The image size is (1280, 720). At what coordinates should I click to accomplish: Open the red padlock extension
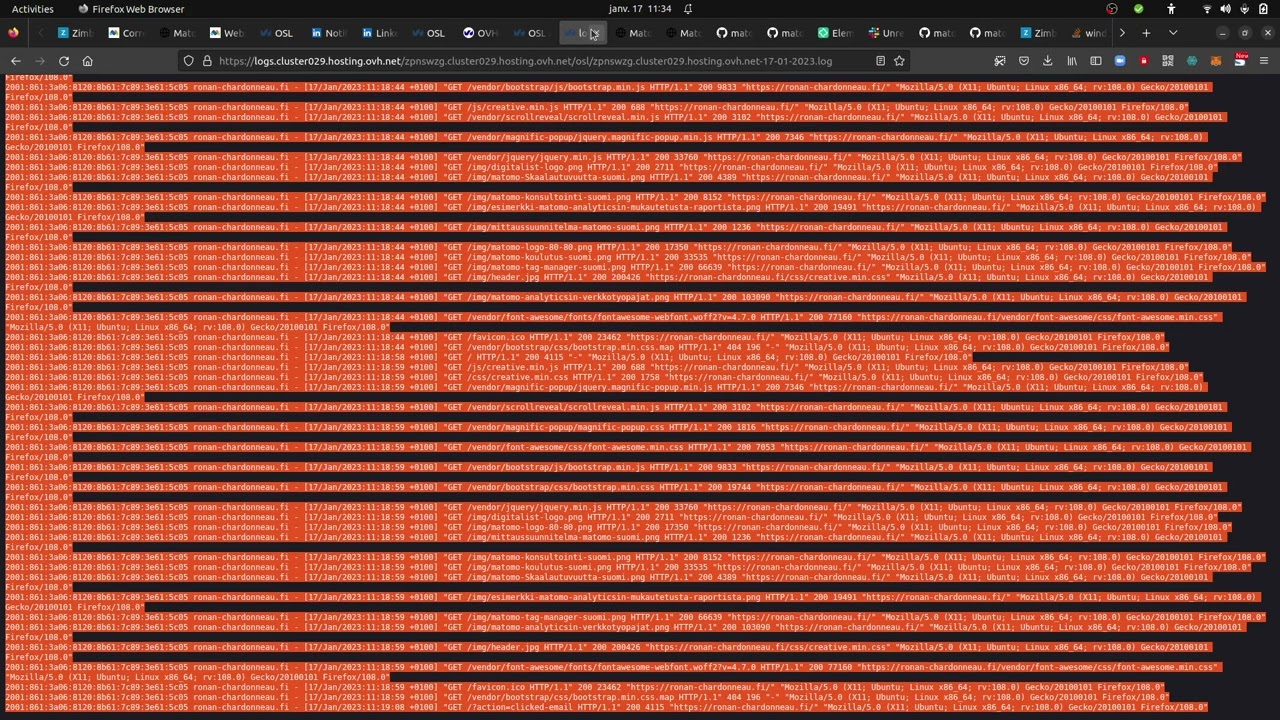pyautogui.click(x=1144, y=61)
